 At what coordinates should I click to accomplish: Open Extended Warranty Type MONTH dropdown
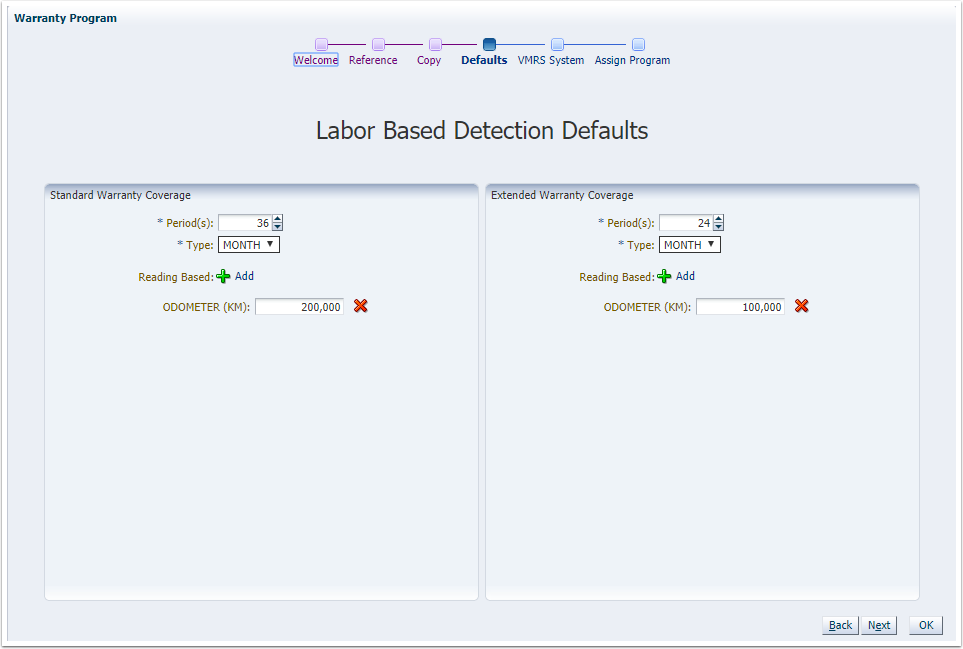click(x=690, y=244)
